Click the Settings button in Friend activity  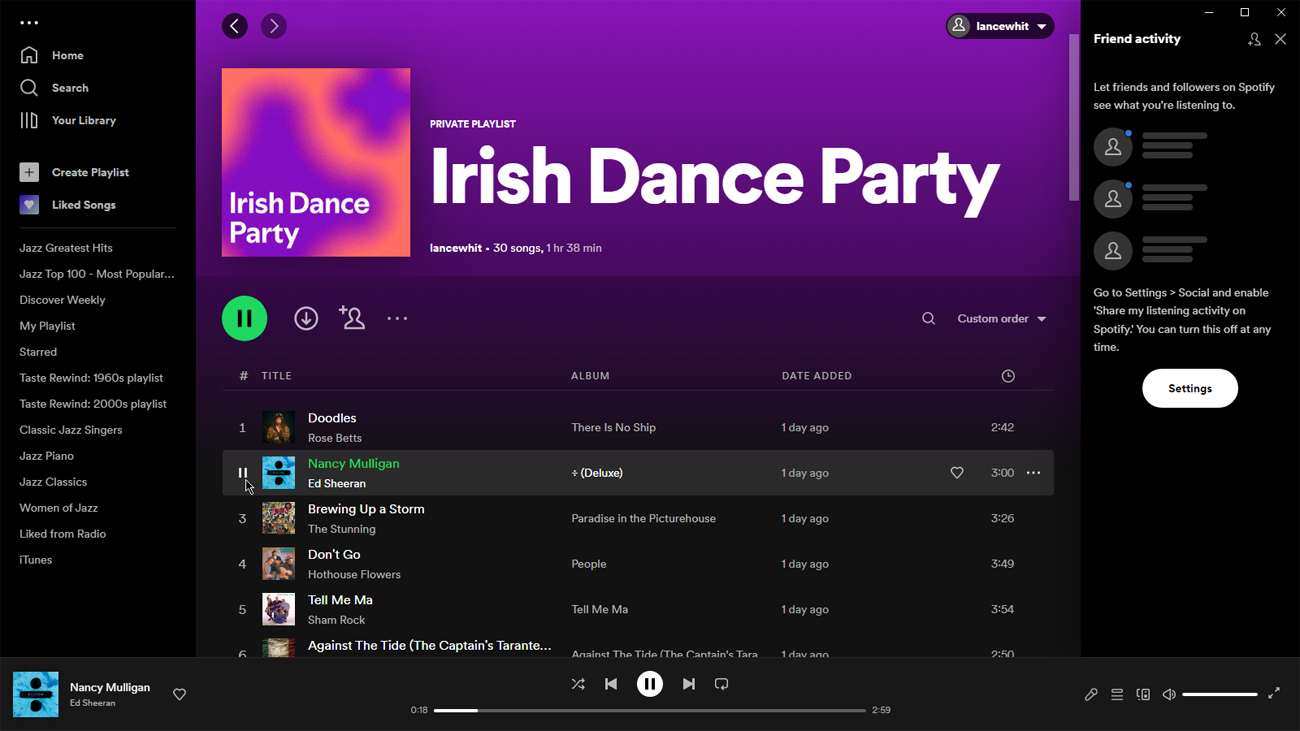click(x=1189, y=388)
